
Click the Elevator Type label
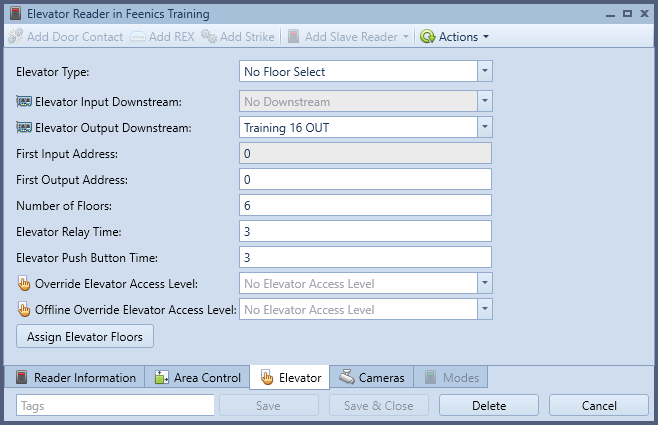pyautogui.click(x=52, y=72)
